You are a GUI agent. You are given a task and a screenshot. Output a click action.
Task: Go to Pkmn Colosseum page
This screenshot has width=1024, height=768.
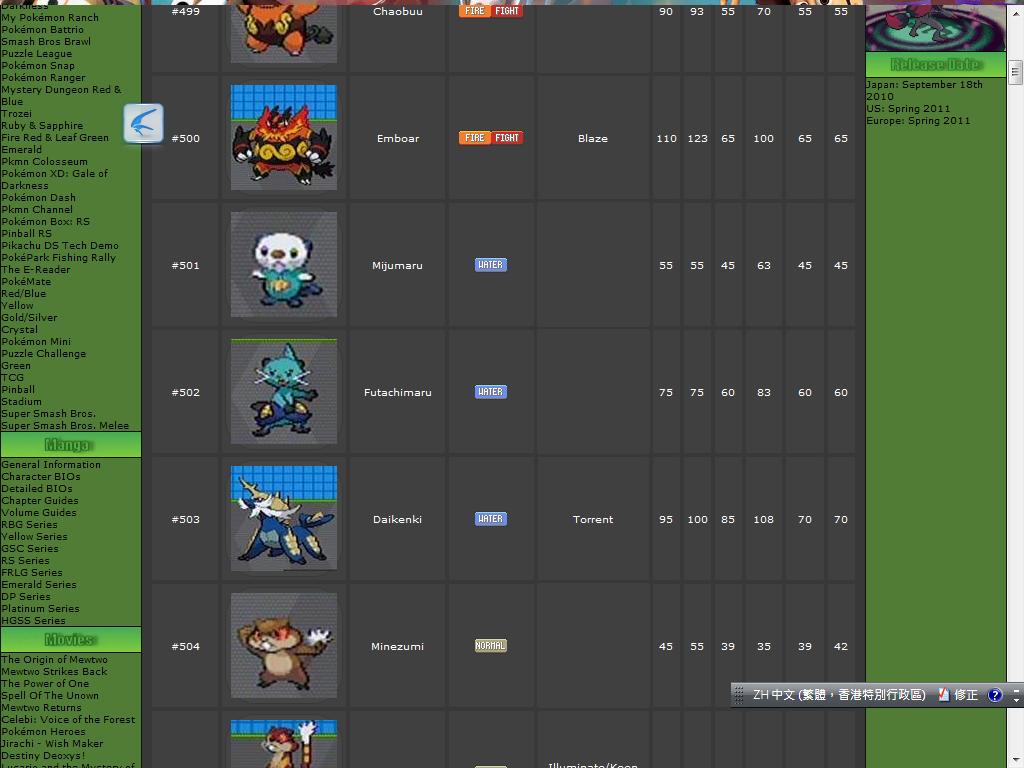click(x=44, y=161)
